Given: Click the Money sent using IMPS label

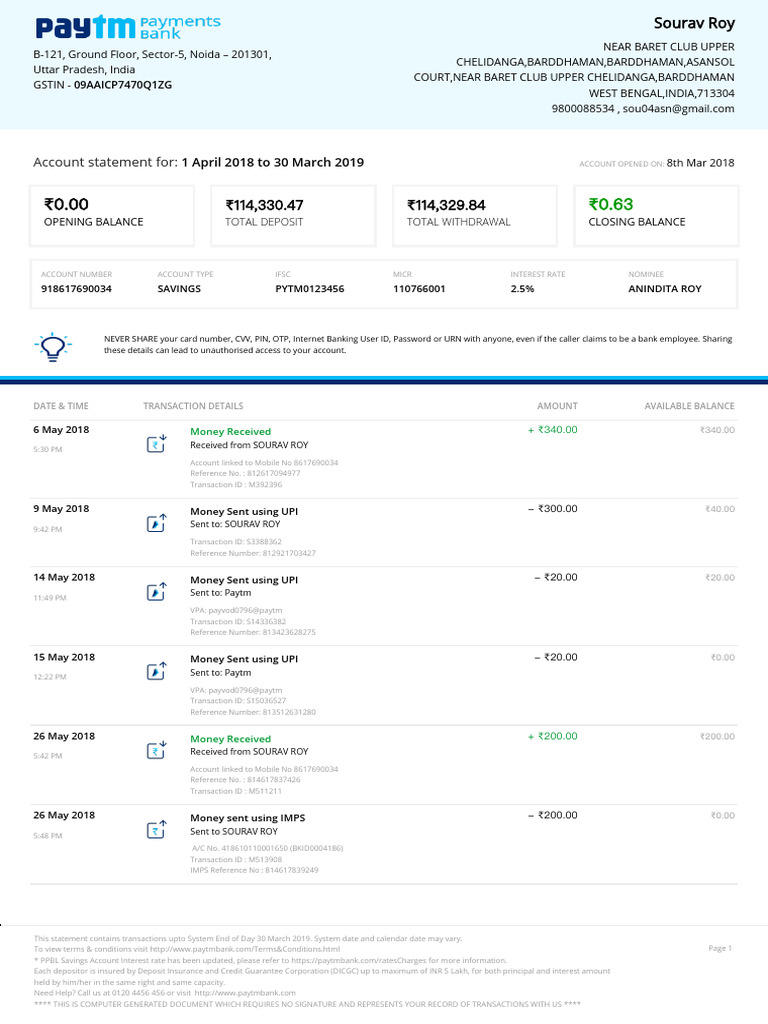Looking at the screenshot, I should point(248,818).
